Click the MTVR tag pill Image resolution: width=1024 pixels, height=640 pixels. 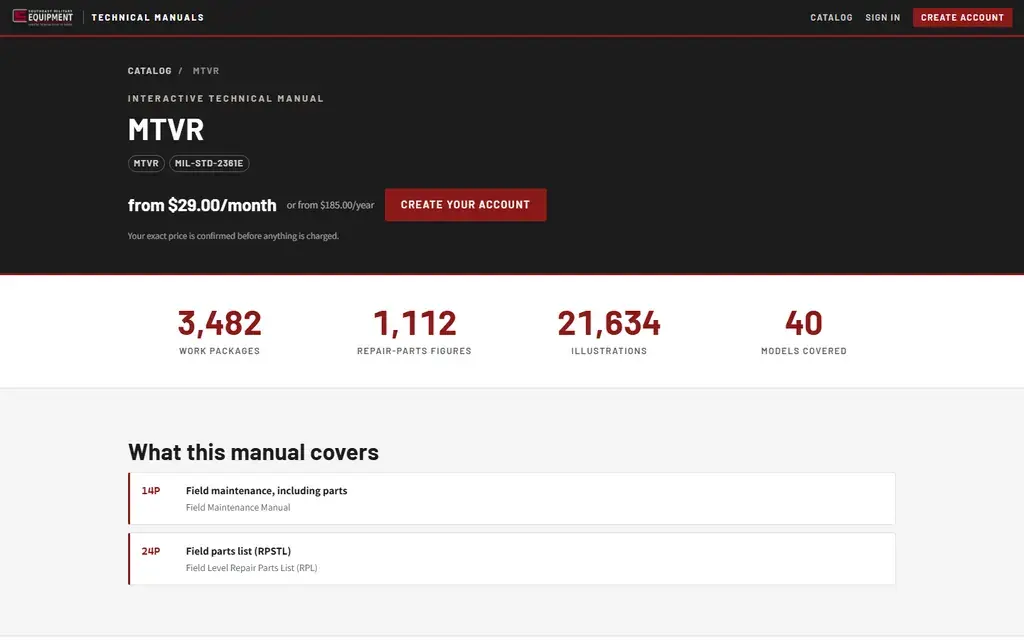(x=146, y=163)
